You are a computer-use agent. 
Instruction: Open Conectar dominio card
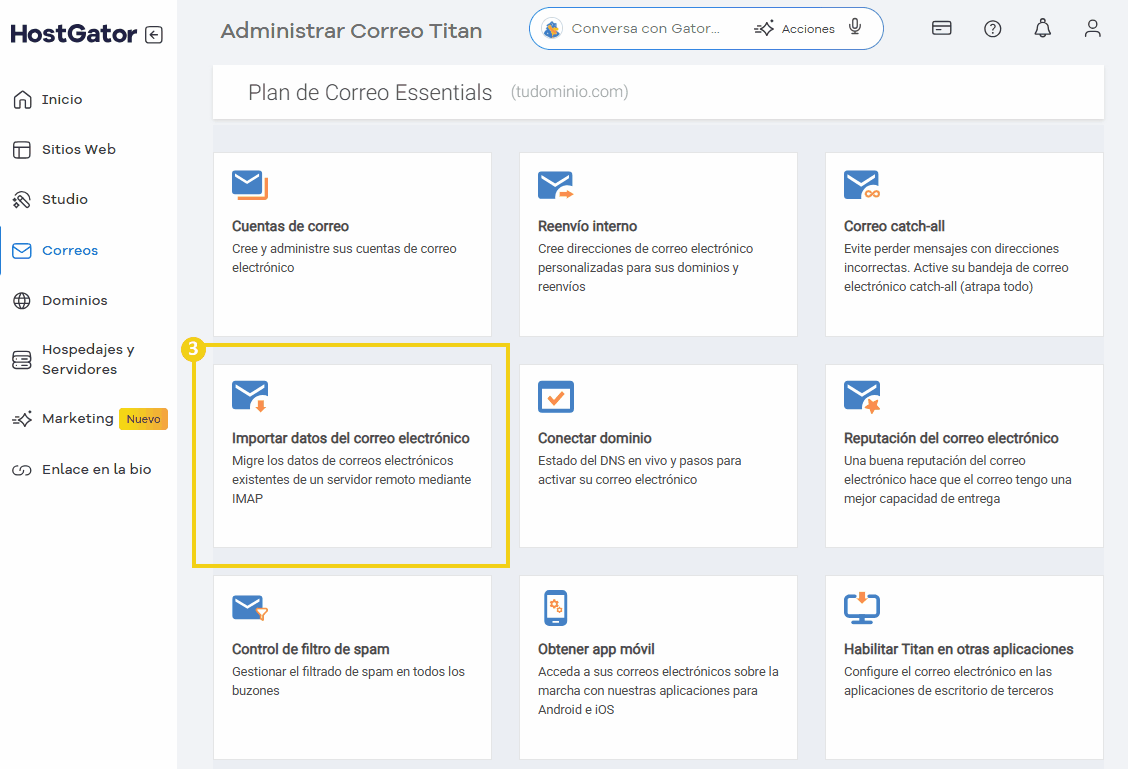[595, 439]
